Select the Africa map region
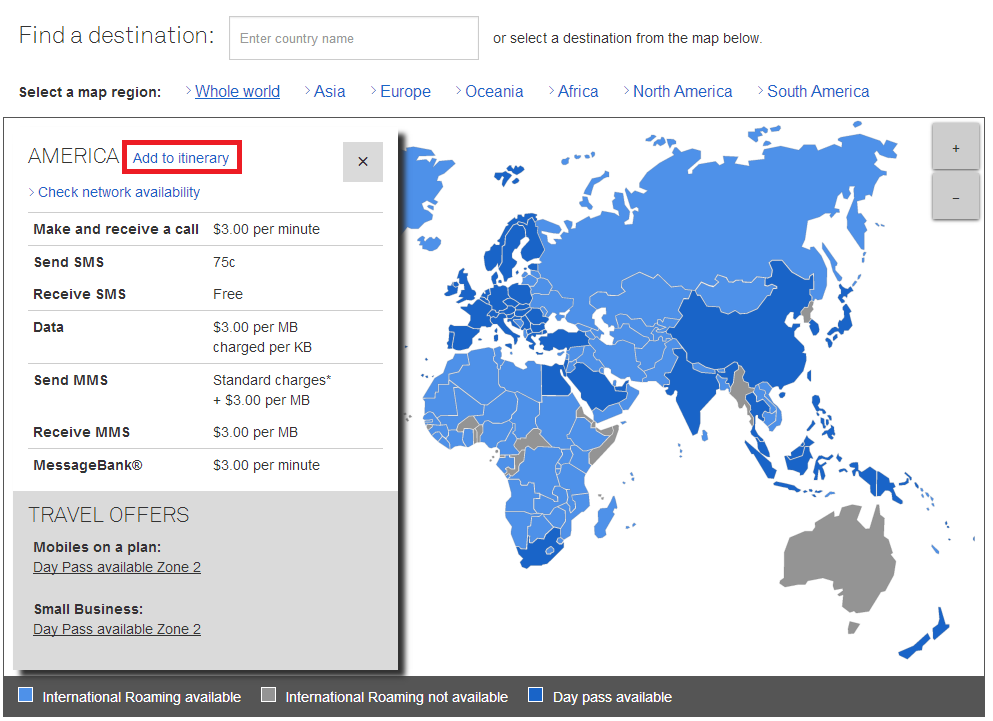This screenshot has height=721, width=993. click(578, 91)
